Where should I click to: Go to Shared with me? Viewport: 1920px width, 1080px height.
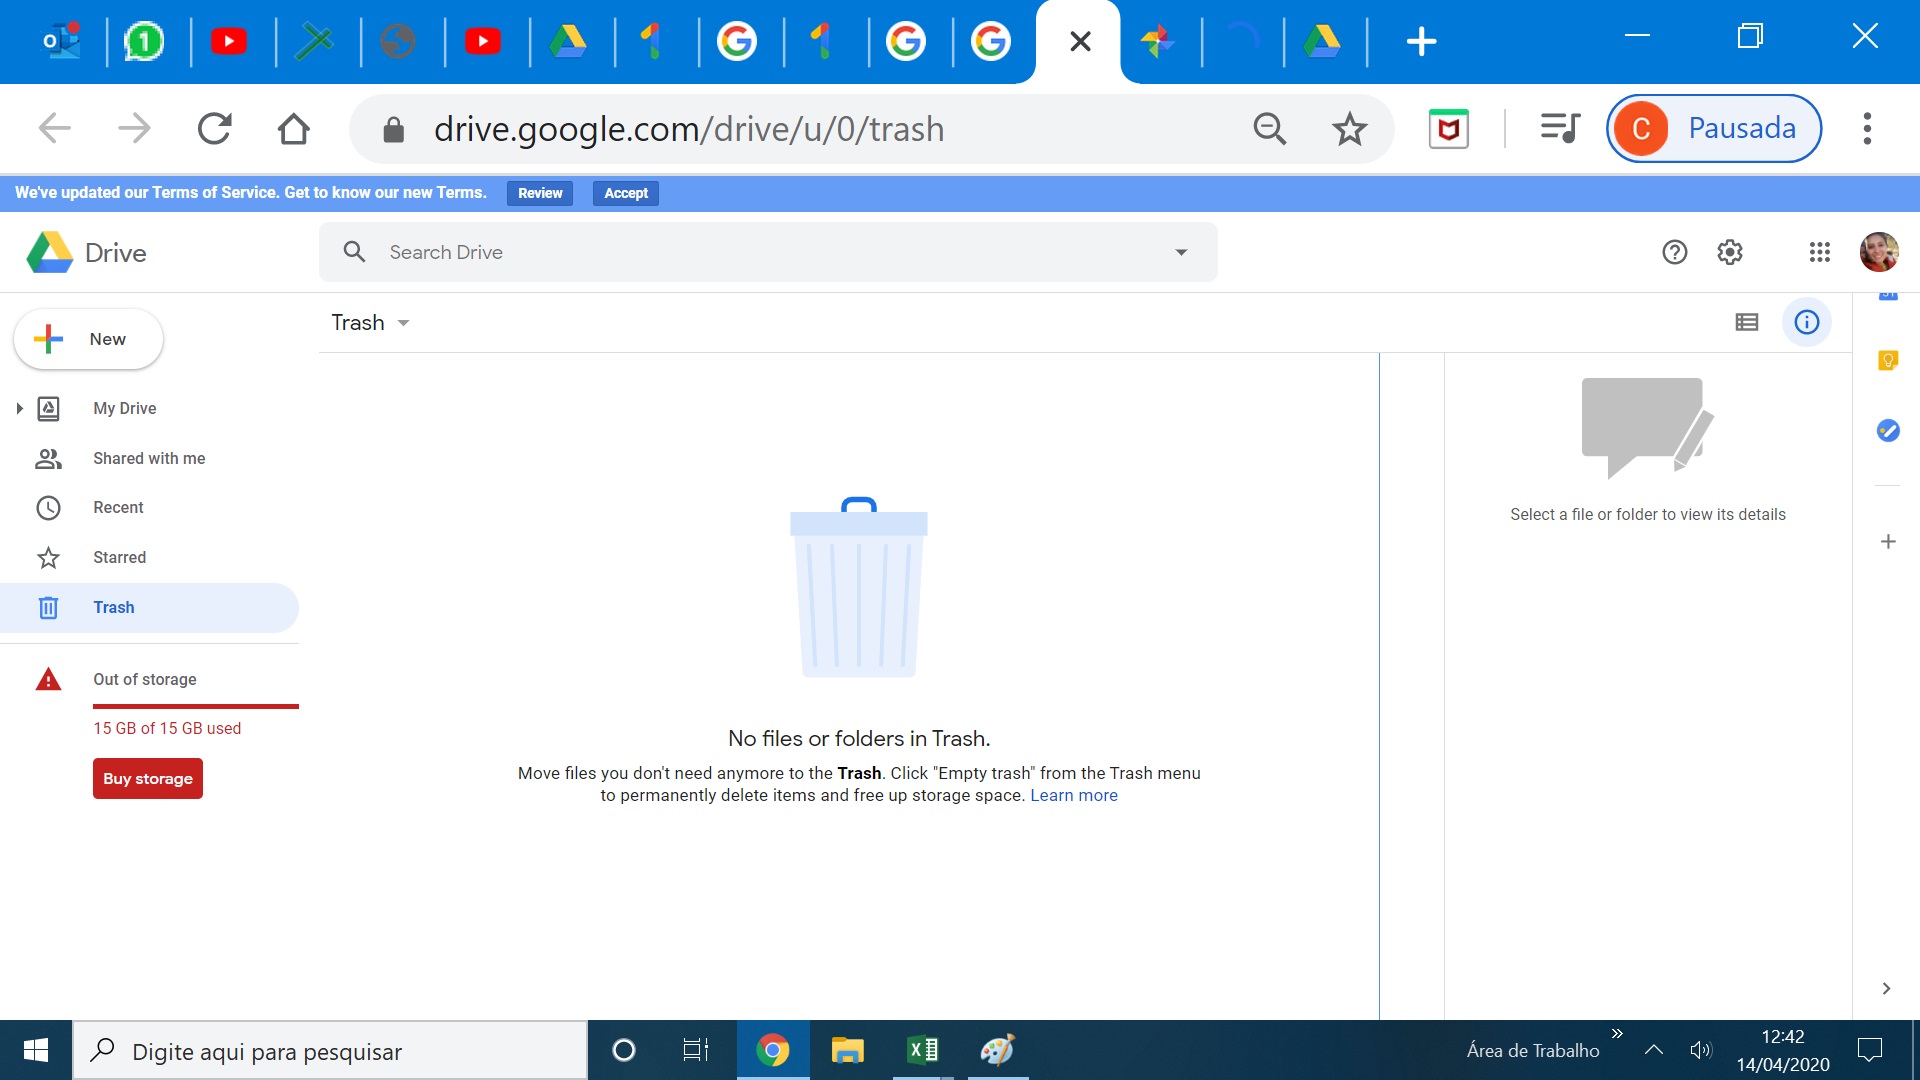pyautogui.click(x=149, y=458)
